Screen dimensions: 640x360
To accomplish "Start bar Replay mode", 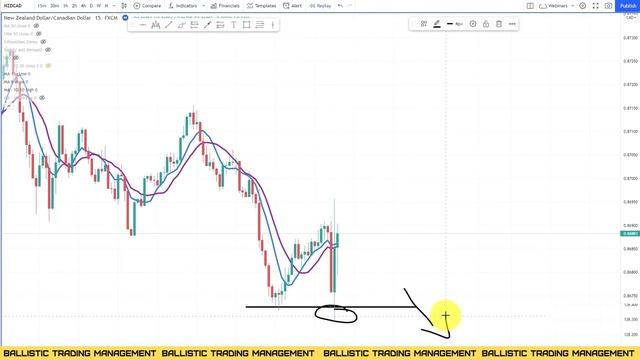I will point(320,6).
